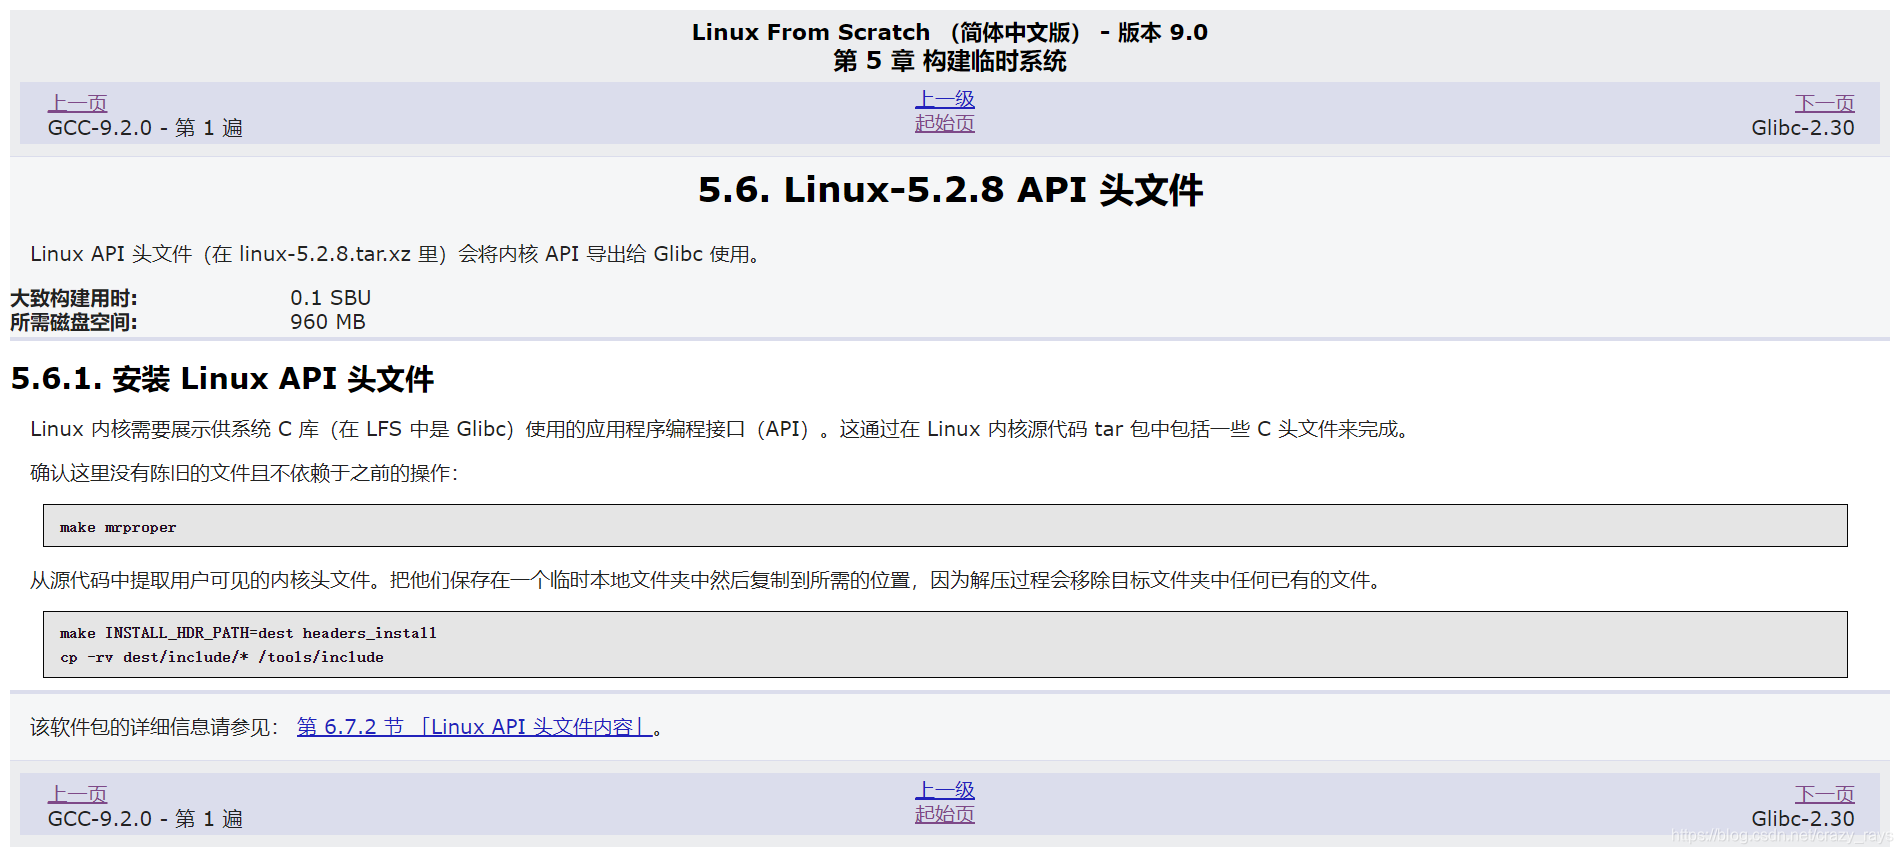This screenshot has width=1903, height=854.
Task: Click the 'cp -rv dest/include/* /tools/include' command line
Action: pyautogui.click(x=222, y=657)
